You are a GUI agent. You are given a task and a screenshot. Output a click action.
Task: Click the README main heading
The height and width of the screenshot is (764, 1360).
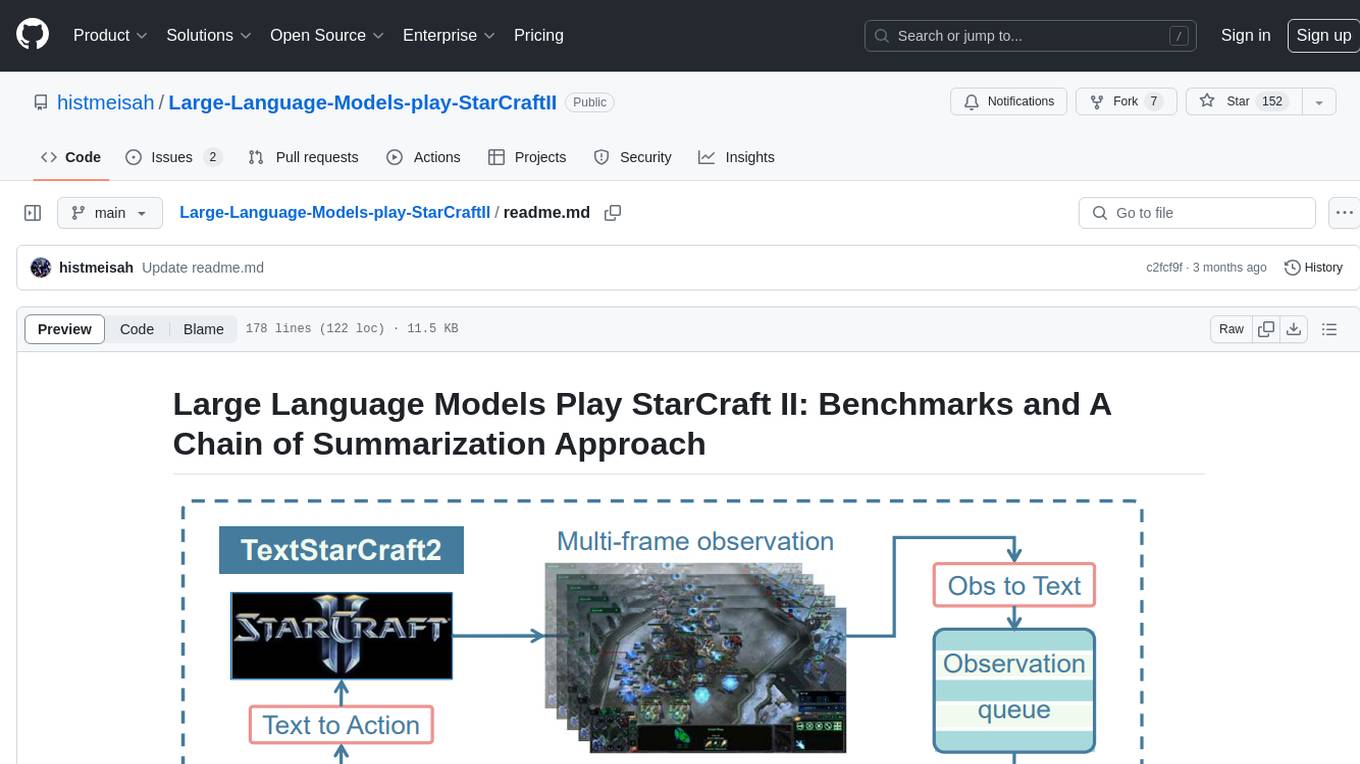pos(642,423)
